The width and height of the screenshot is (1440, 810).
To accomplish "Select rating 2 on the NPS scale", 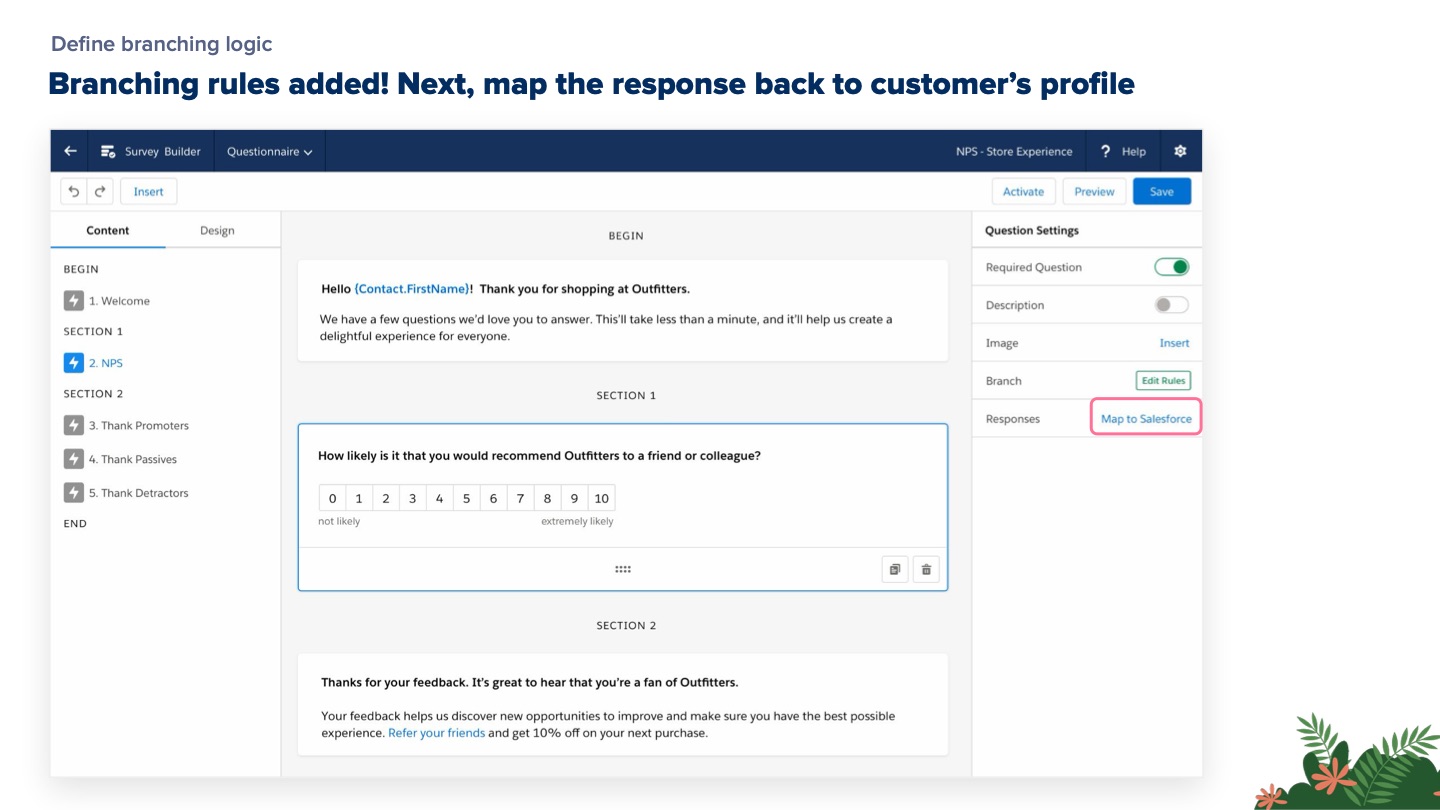I will click(x=385, y=498).
